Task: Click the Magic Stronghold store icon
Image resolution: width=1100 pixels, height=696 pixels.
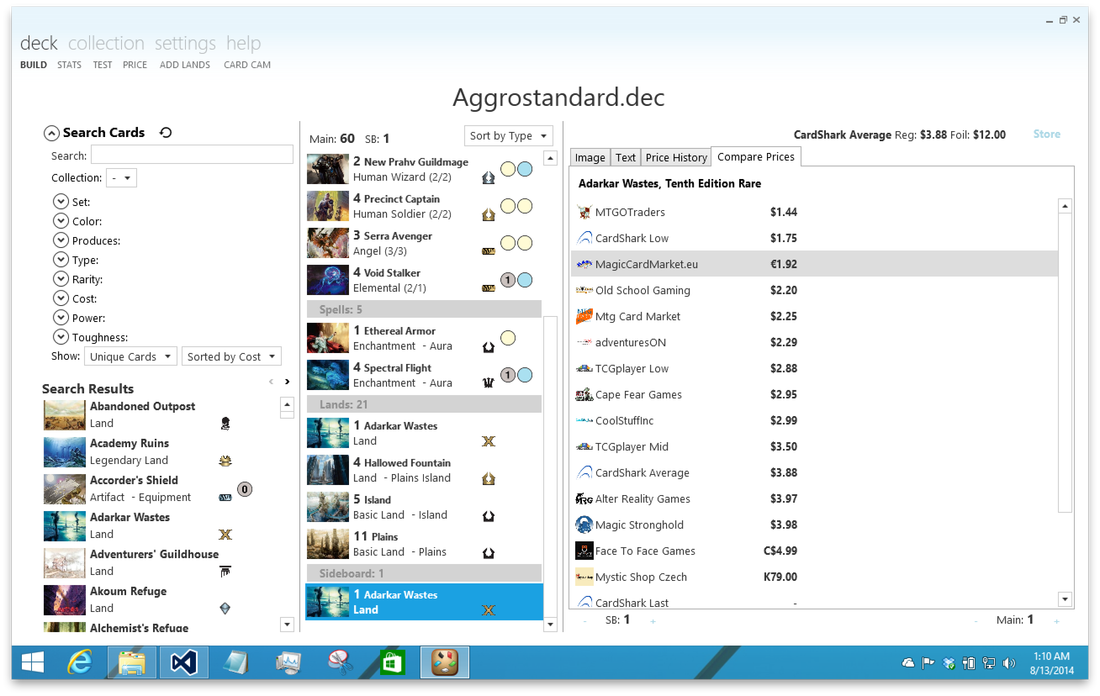Action: click(584, 525)
